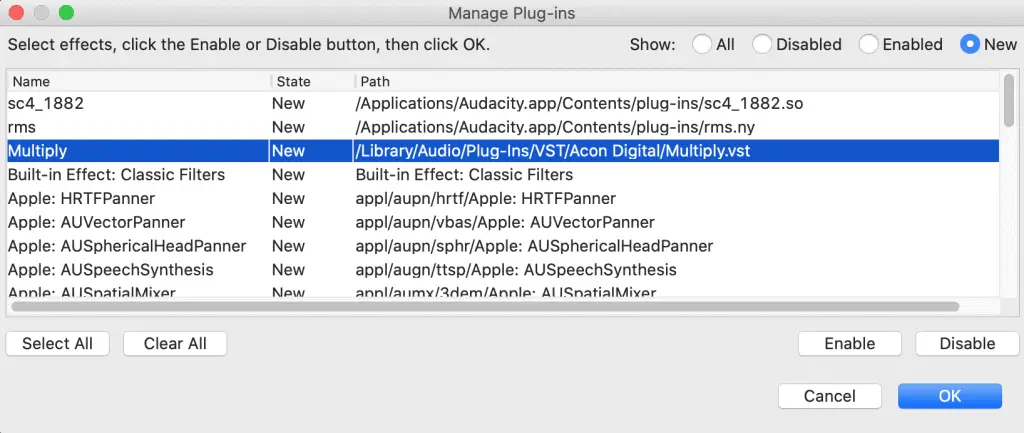Cancel the Manage Plug-ins dialog

829,396
